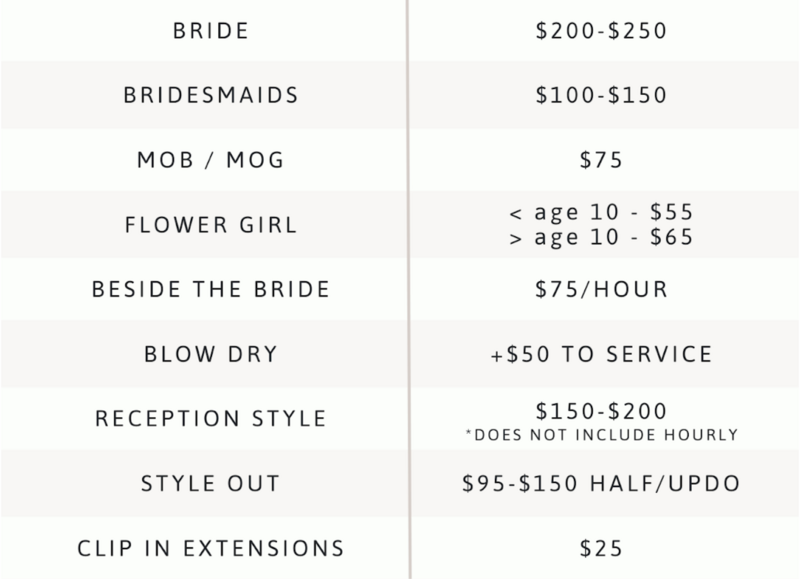Click the RECEPTION STYLE label
This screenshot has height=579, width=800.
211,419
